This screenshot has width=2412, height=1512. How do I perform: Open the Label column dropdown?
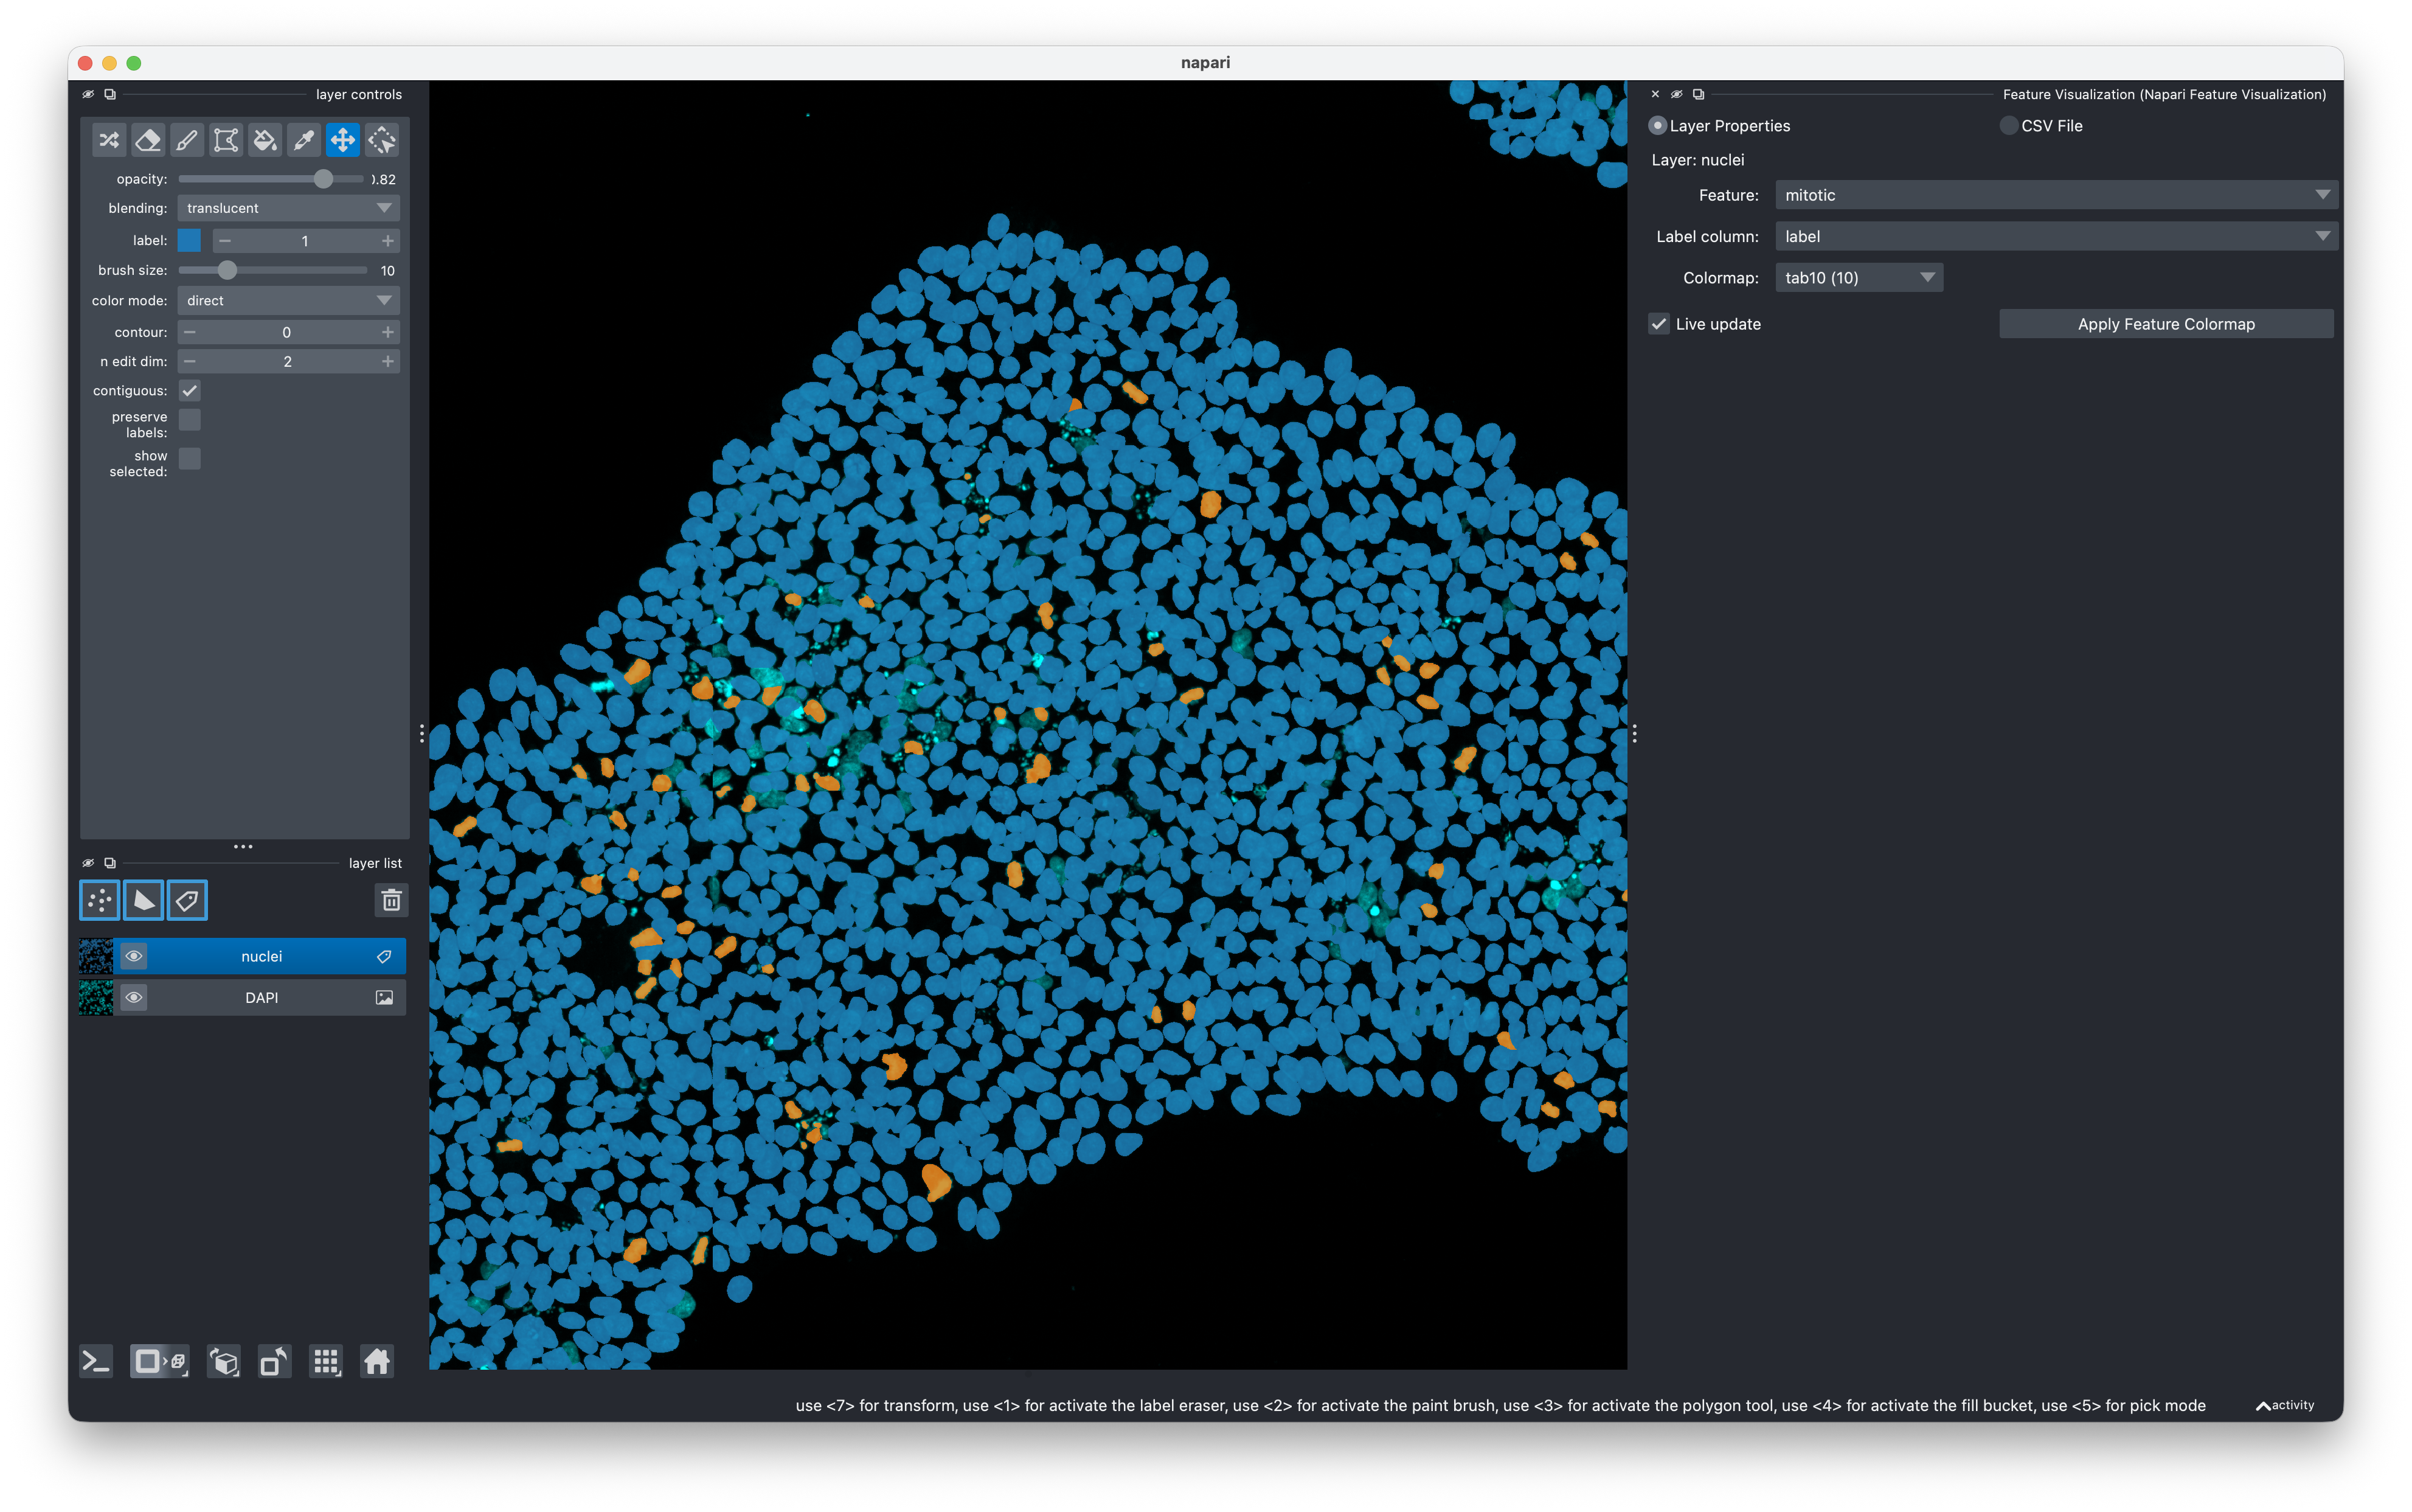(x=2055, y=237)
